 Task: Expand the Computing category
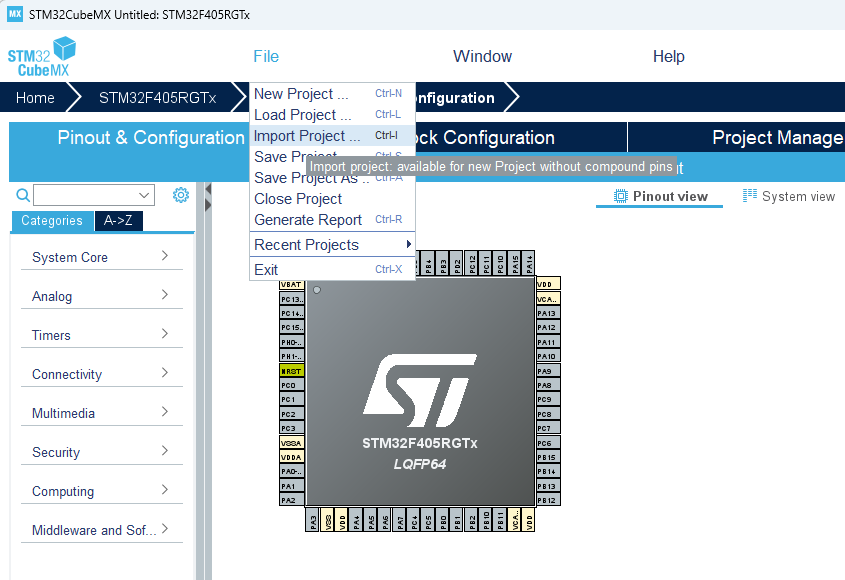point(101,491)
